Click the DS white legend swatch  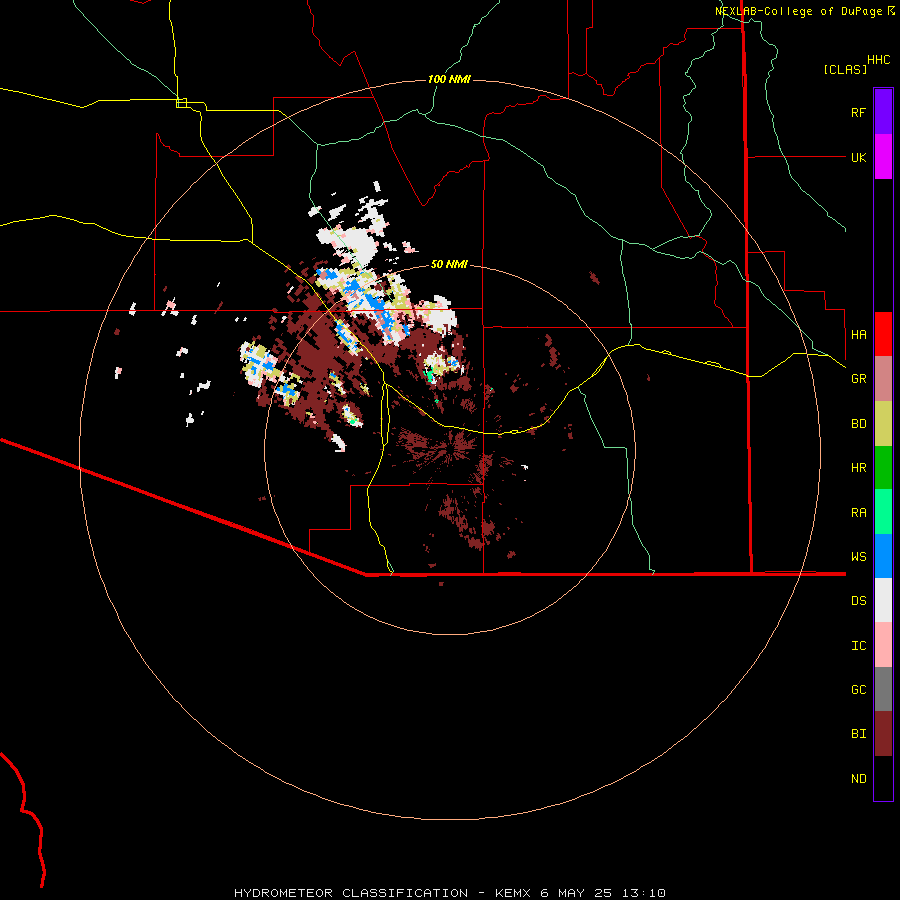[x=883, y=600]
